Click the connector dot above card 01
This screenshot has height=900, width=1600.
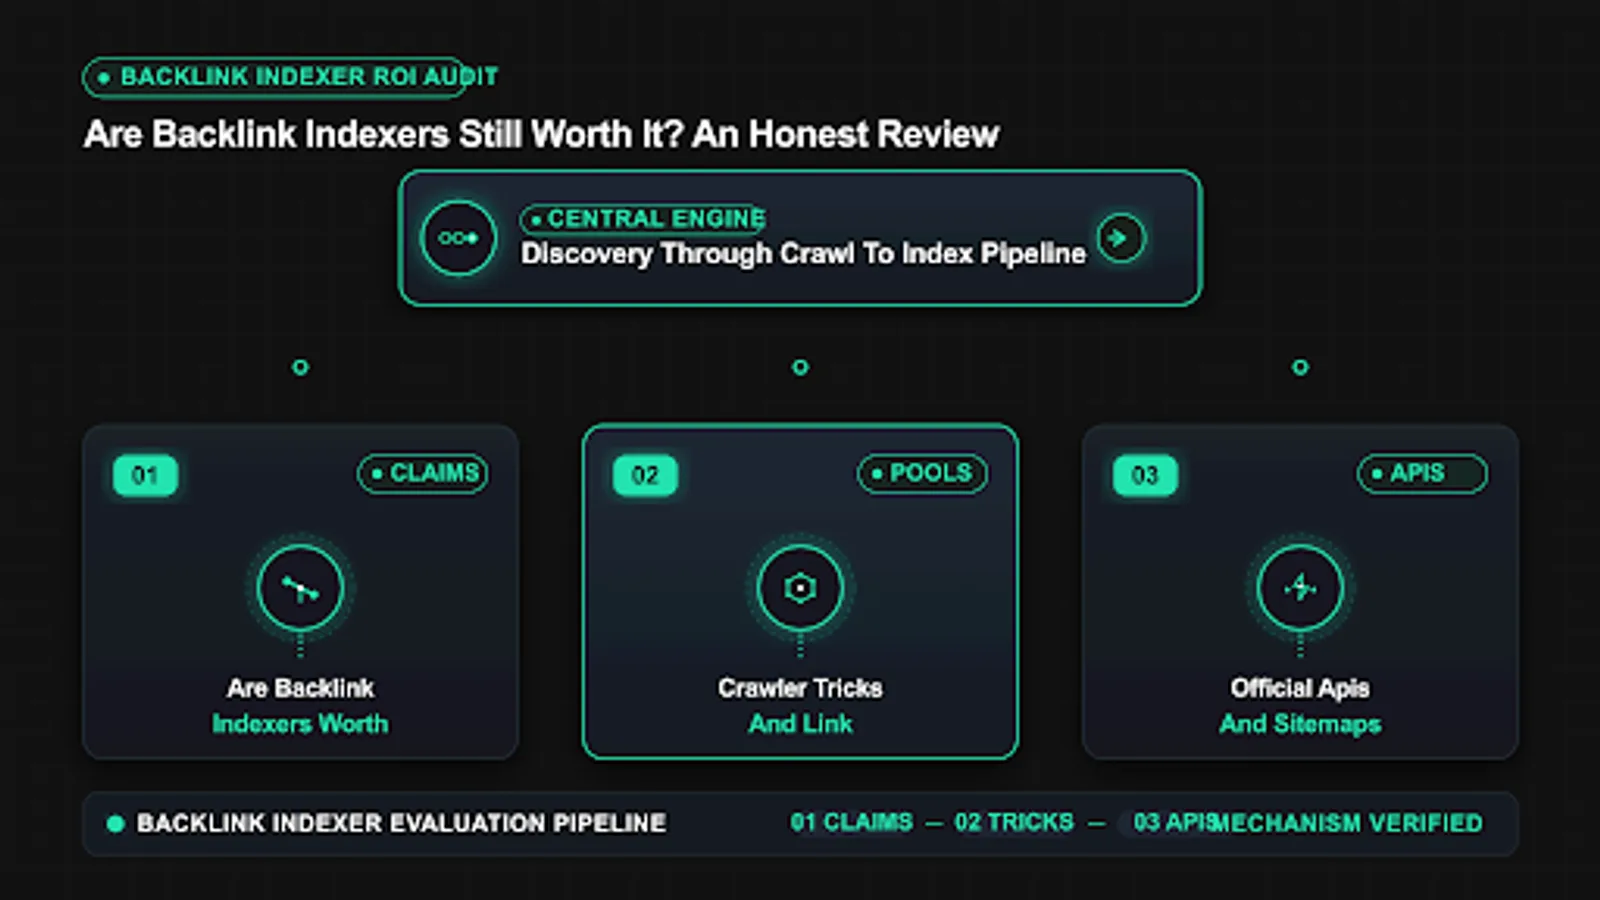300,367
